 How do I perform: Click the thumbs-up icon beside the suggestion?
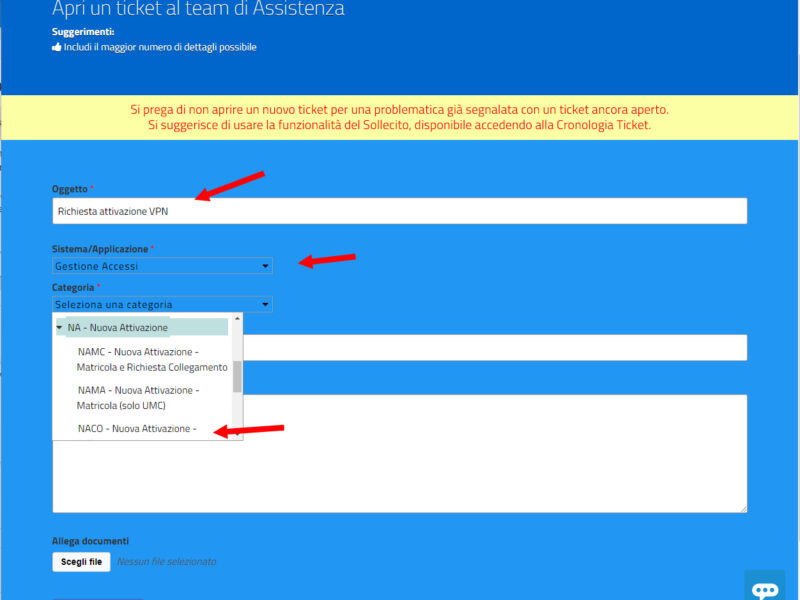[56, 47]
